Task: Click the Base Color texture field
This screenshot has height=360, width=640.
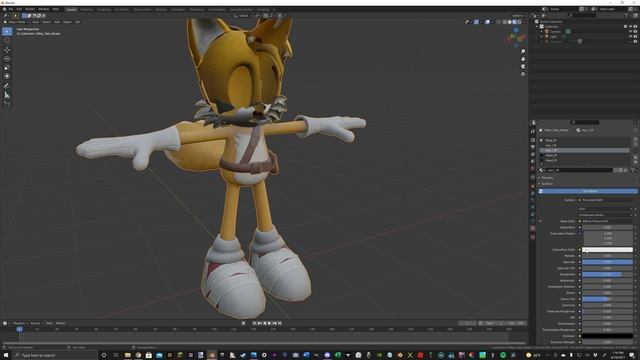Action: tap(606, 221)
